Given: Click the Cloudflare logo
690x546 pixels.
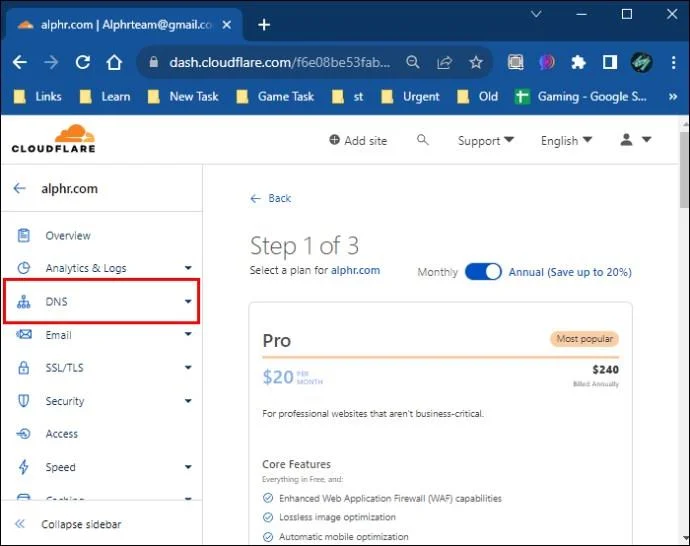Looking at the screenshot, I should click(x=54, y=139).
